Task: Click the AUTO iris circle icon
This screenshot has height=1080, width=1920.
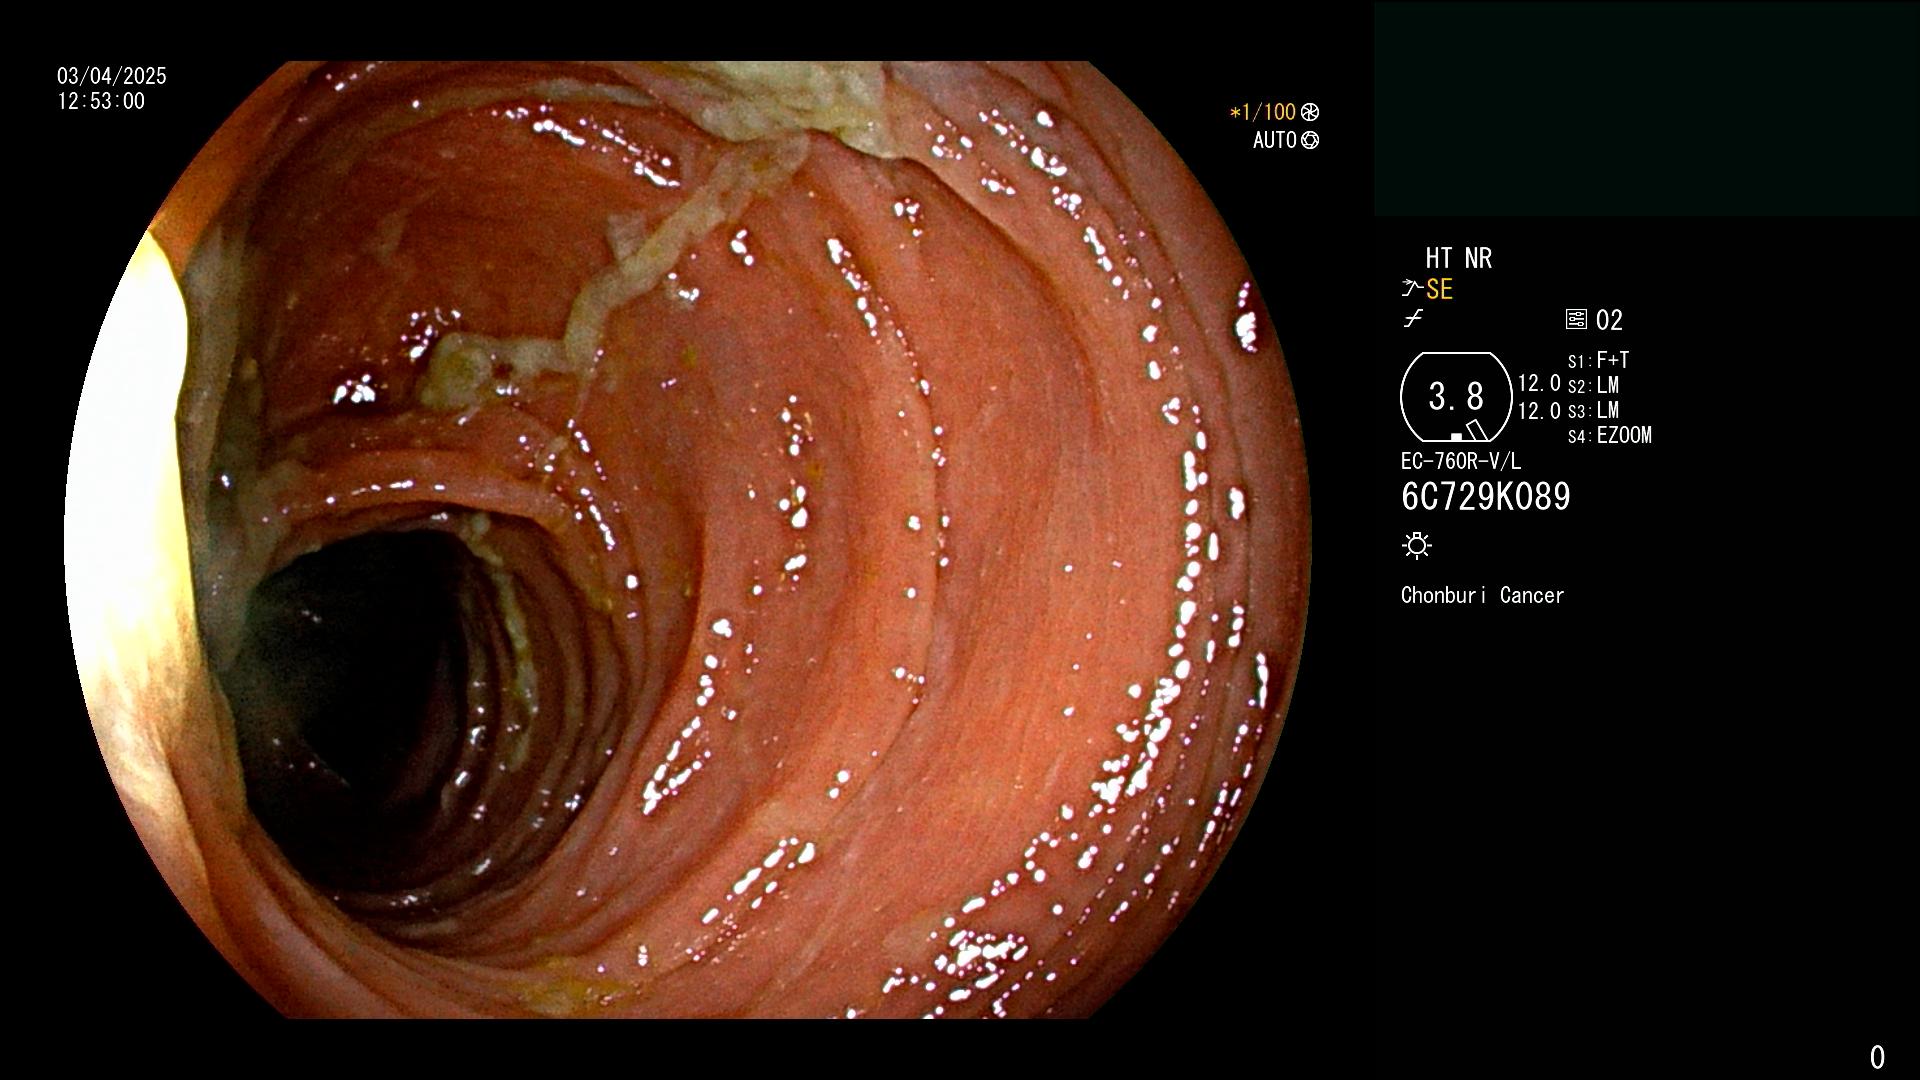Action: click(x=1310, y=140)
